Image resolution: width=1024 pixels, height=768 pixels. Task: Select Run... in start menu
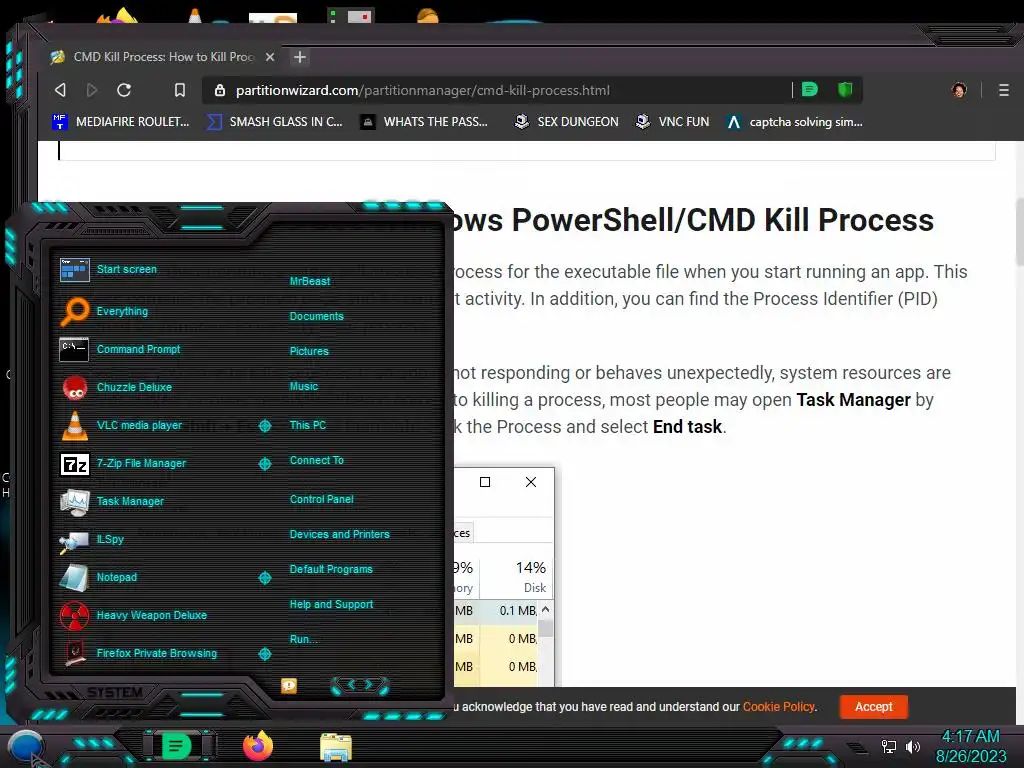tap(303, 639)
